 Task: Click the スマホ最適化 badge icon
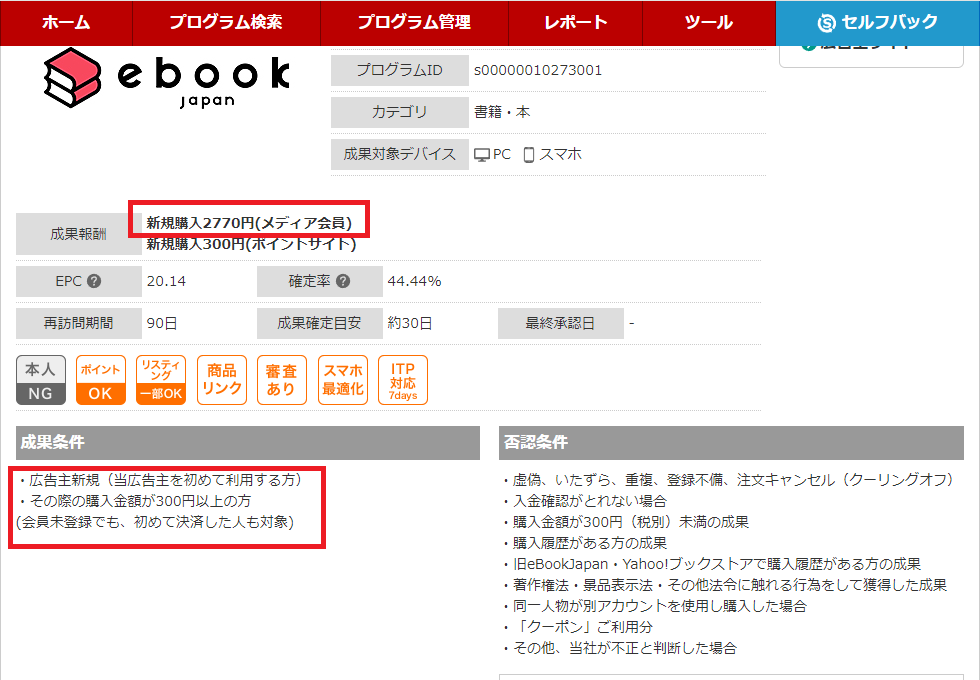point(343,381)
